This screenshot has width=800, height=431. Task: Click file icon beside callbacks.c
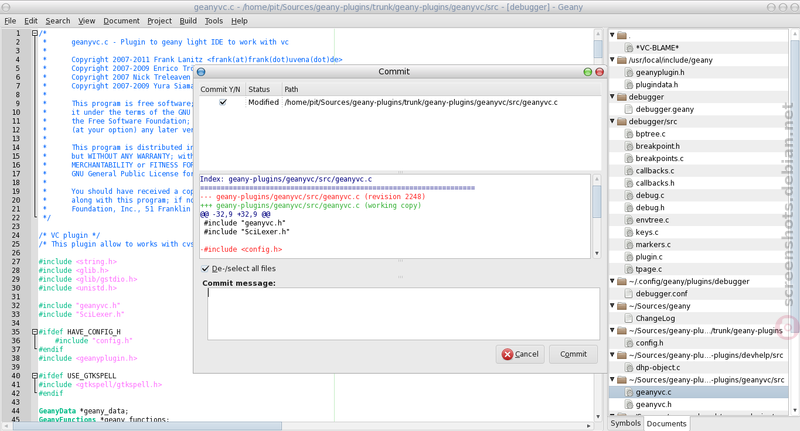click(x=629, y=171)
